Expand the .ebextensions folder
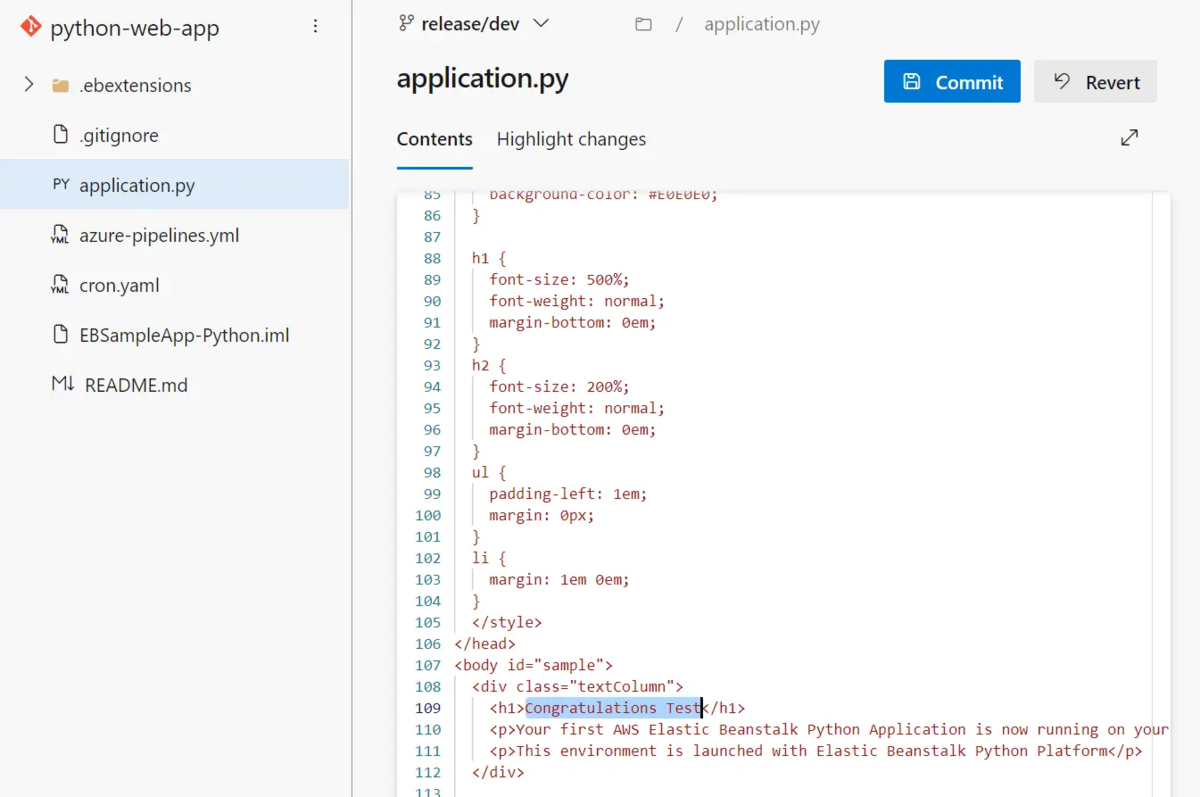 click(29, 85)
